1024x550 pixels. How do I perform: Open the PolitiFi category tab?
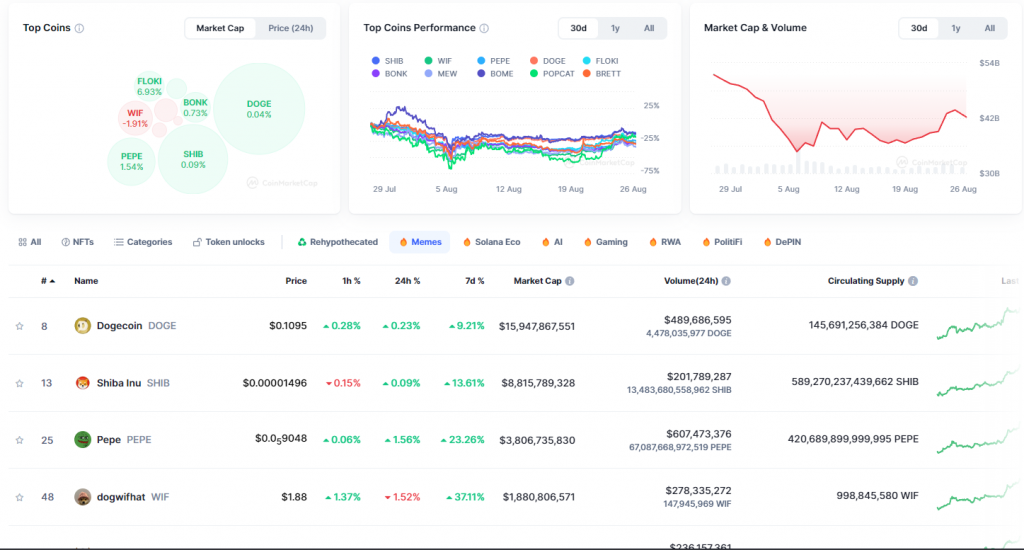coord(722,242)
